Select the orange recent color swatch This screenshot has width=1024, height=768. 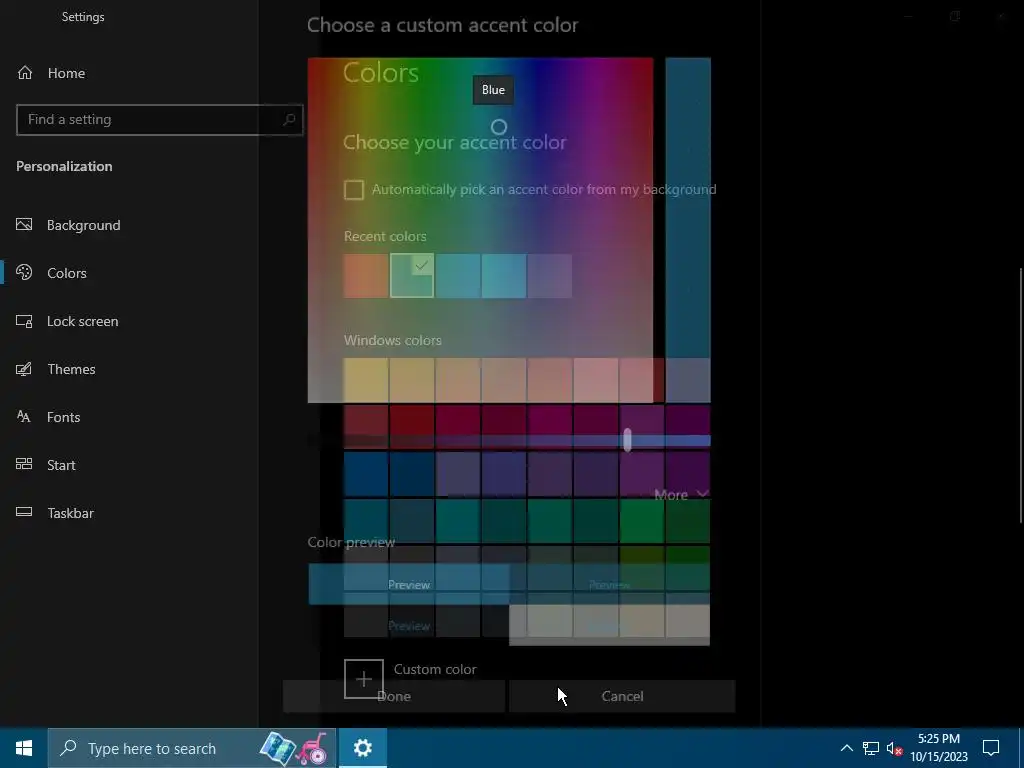point(366,276)
